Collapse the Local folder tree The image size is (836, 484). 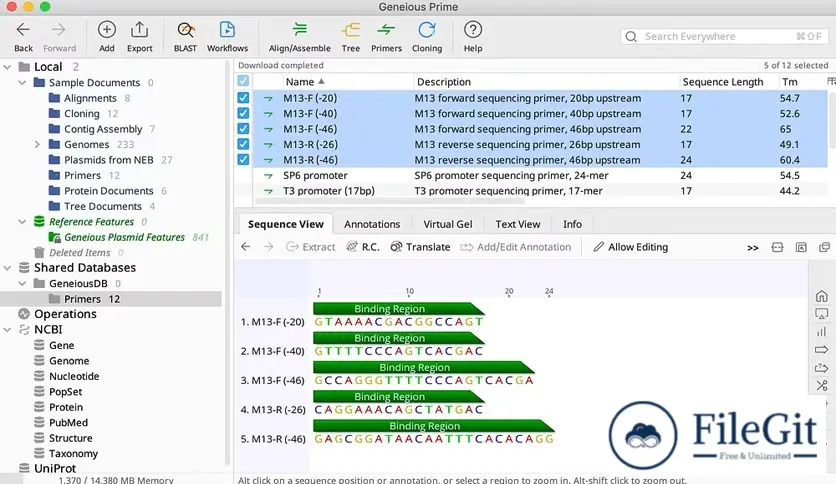tap(7, 67)
